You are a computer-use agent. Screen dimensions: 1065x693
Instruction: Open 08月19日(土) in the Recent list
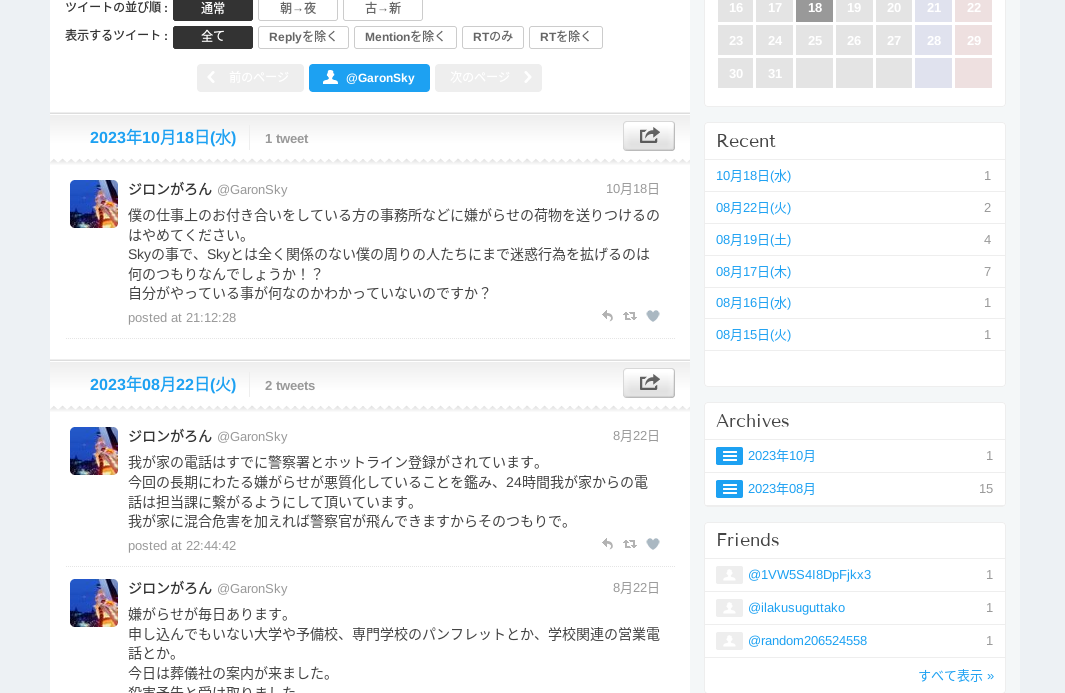point(753,240)
